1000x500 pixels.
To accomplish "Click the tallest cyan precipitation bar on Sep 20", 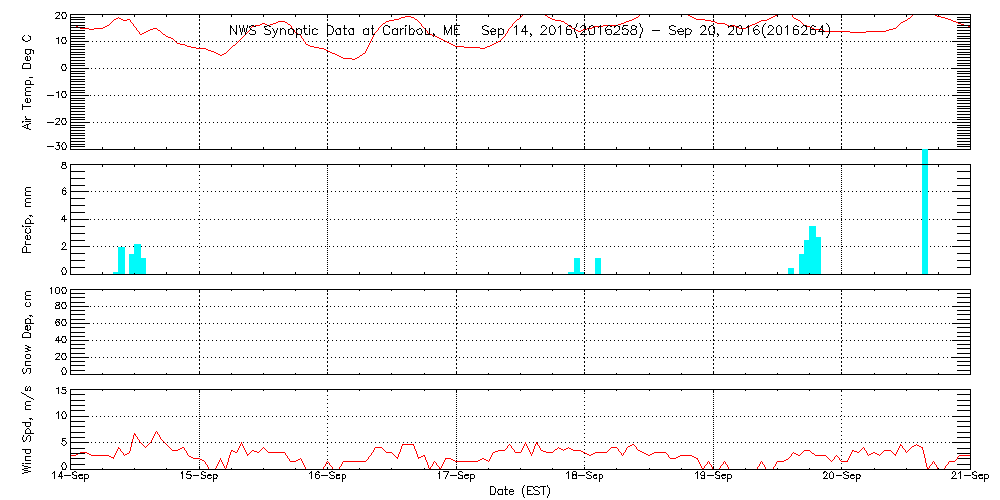I will tap(925, 210).
